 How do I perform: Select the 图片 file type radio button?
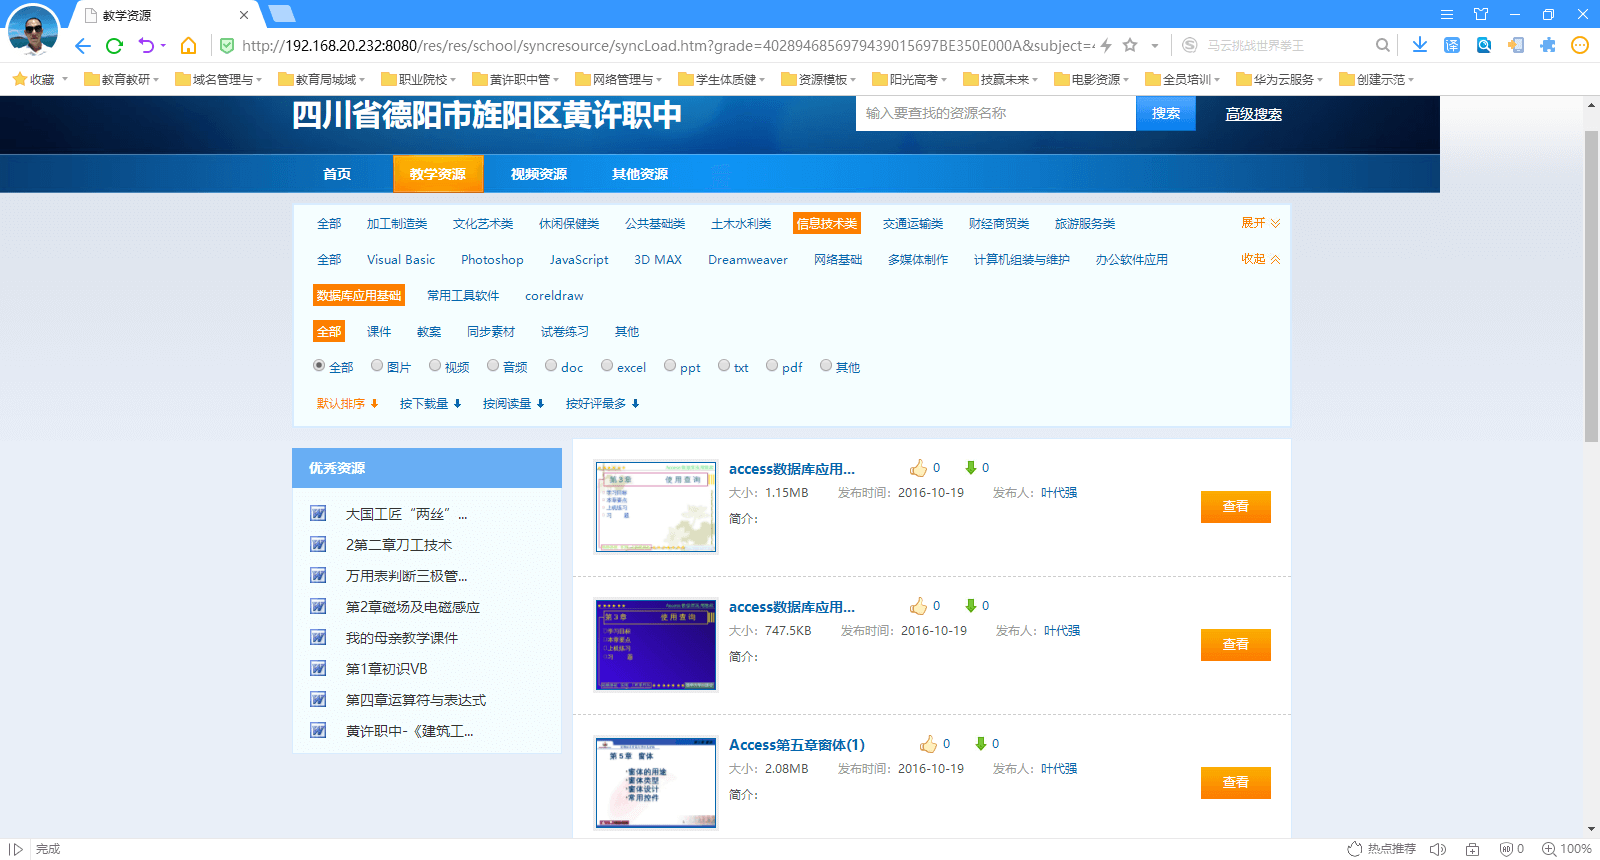(x=377, y=366)
